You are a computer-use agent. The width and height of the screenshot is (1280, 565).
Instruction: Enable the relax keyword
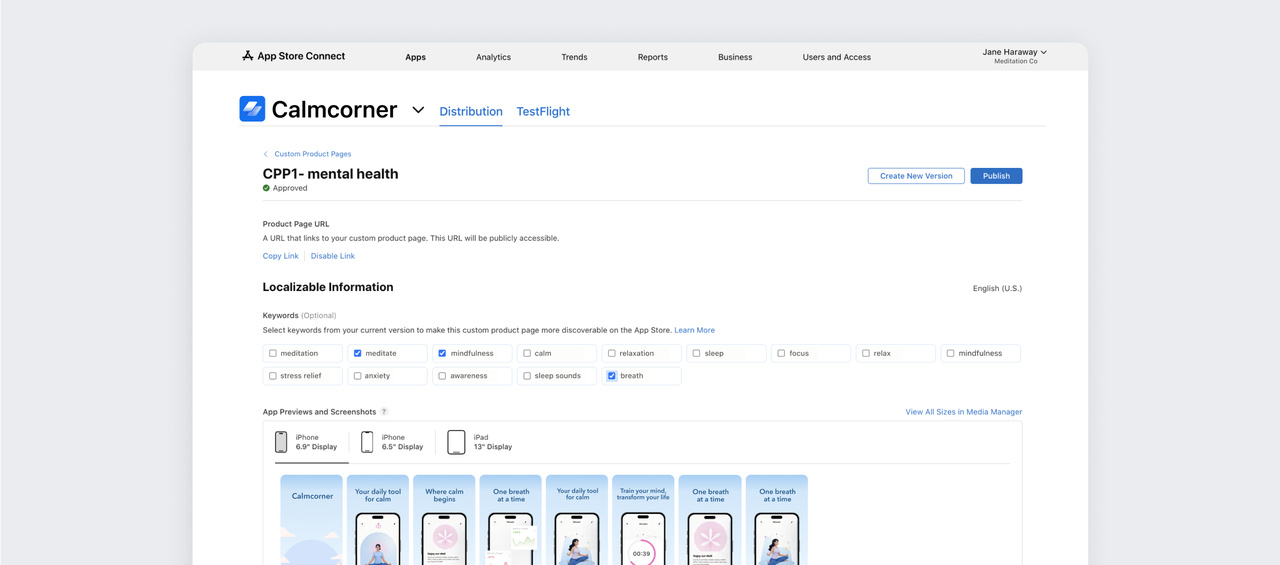(866, 353)
